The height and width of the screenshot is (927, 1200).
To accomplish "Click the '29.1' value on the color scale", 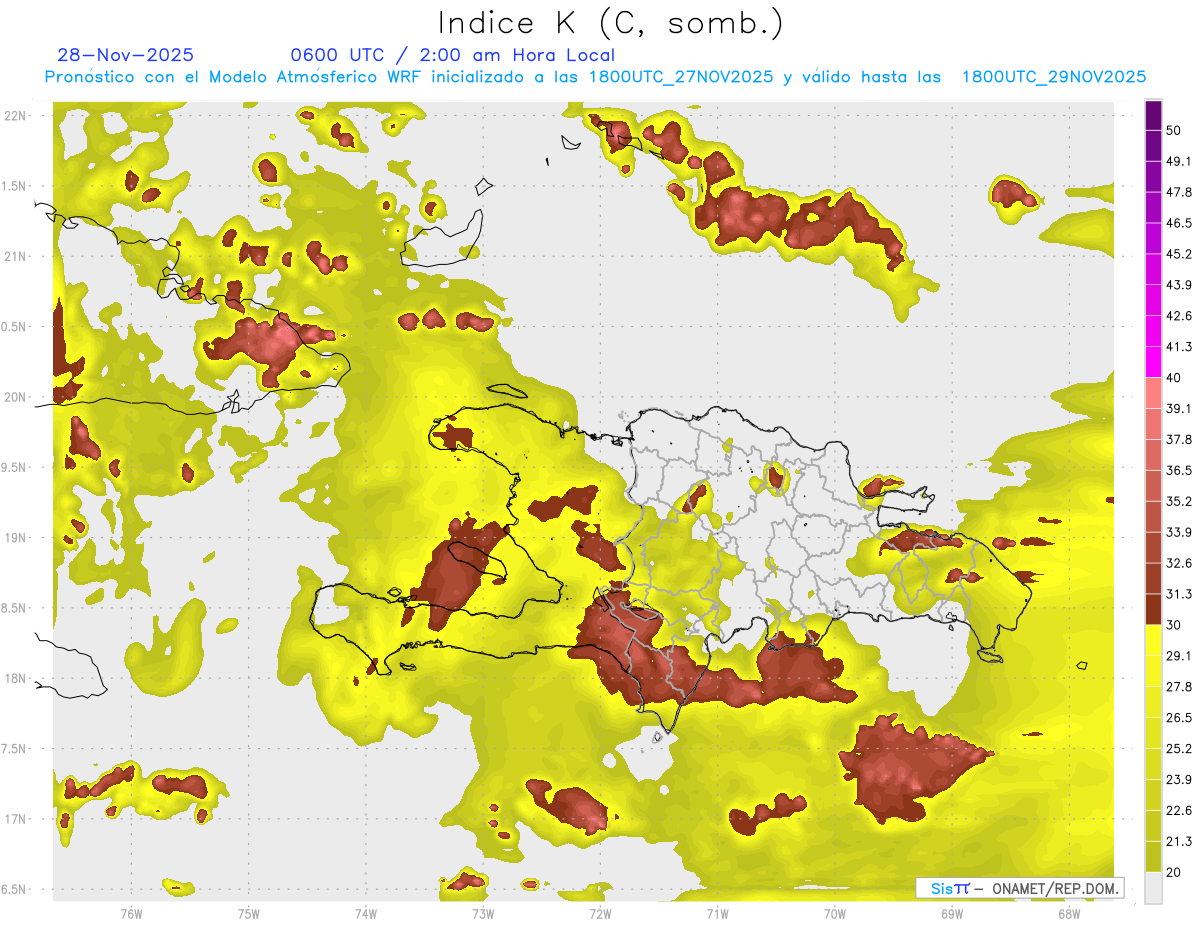I will click(1178, 655).
